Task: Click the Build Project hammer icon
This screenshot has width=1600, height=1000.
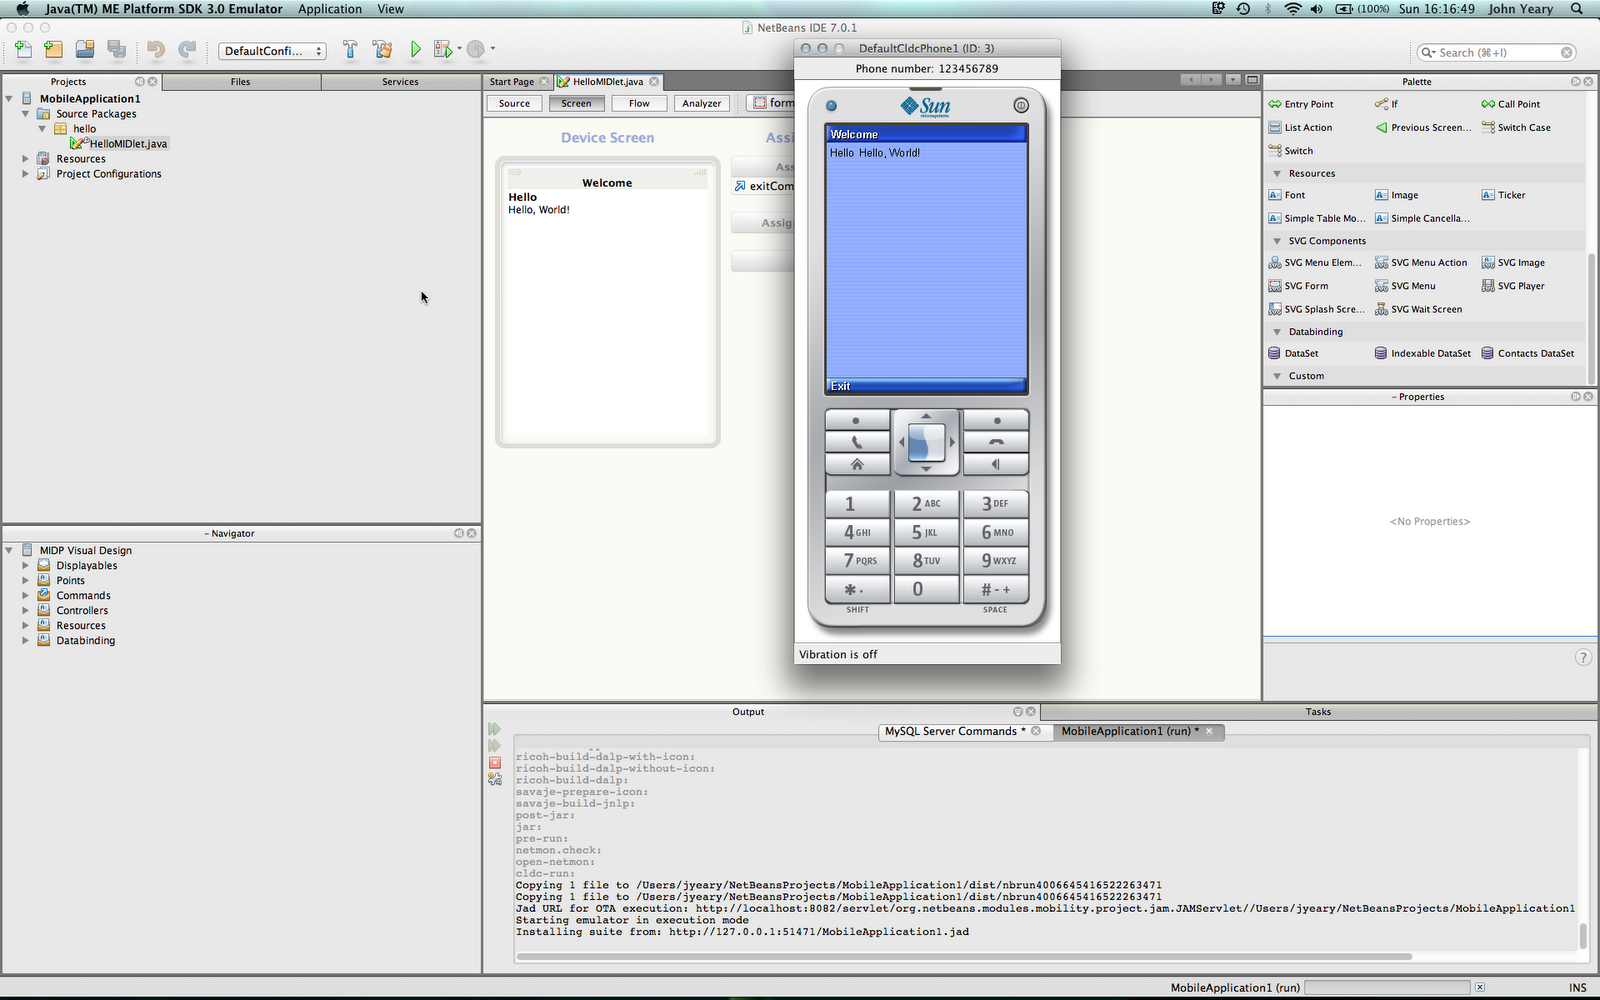Action: click(x=350, y=49)
